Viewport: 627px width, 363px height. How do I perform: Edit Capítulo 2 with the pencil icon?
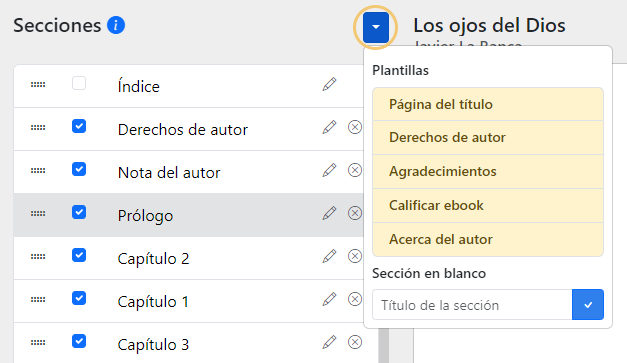[x=329, y=256]
